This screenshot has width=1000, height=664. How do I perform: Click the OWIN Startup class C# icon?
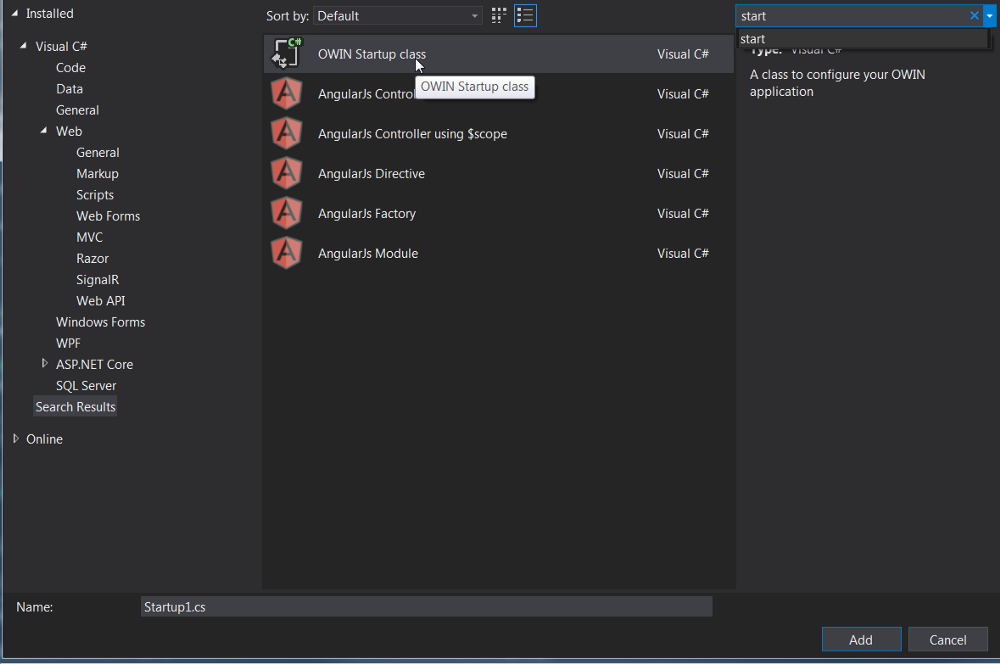286,54
